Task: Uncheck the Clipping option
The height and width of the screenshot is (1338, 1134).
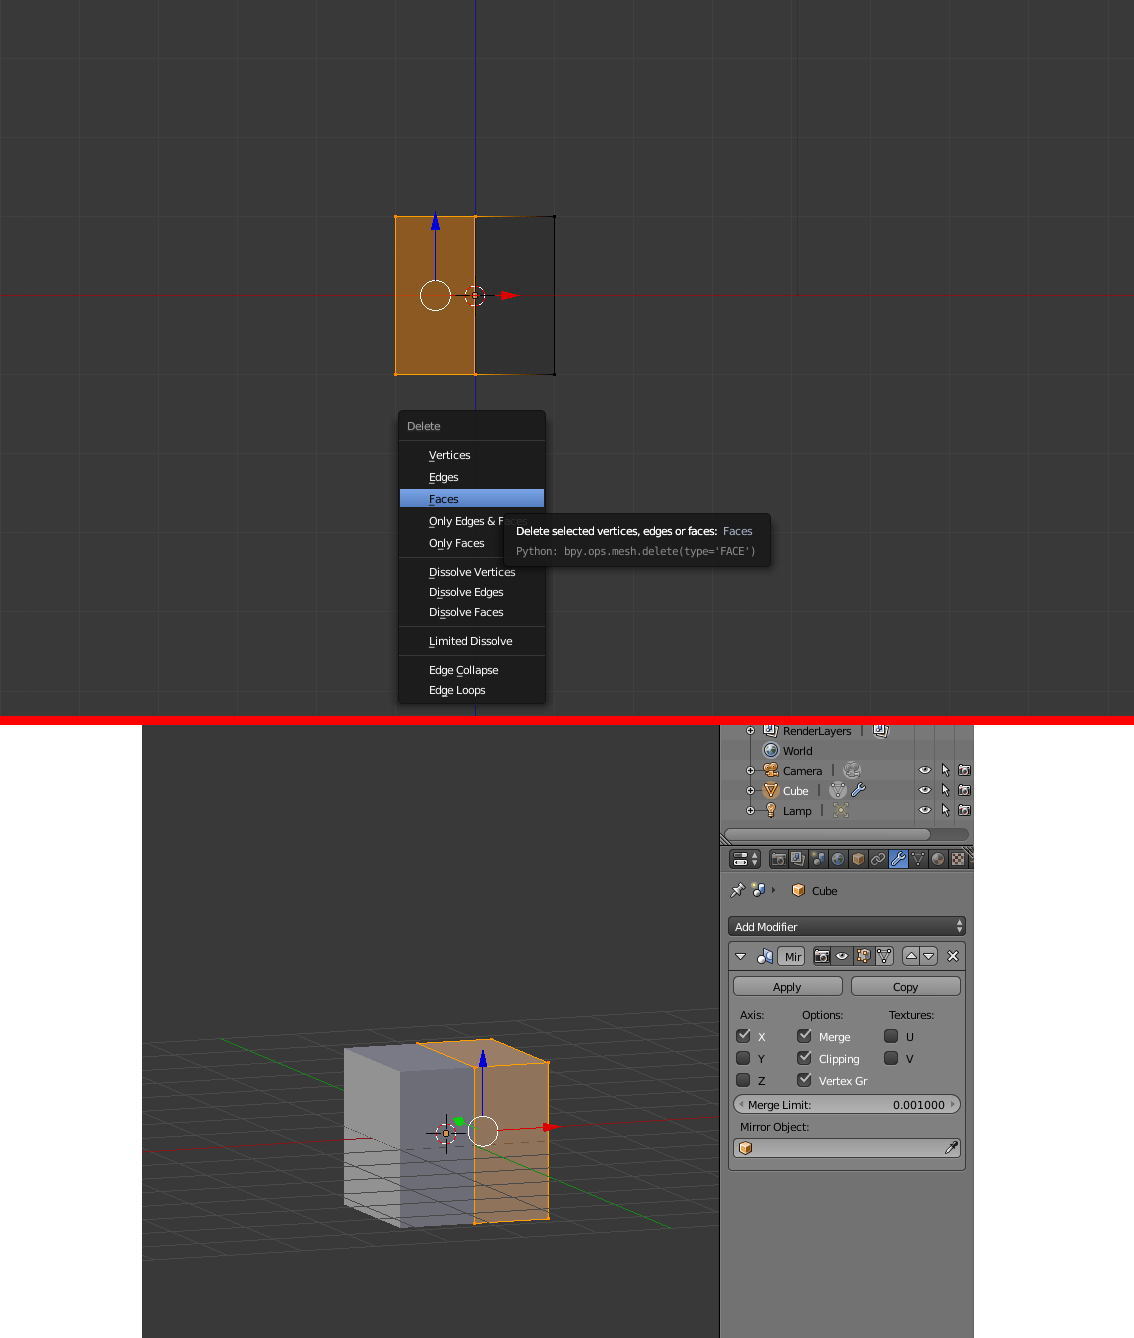Action: pos(805,1058)
